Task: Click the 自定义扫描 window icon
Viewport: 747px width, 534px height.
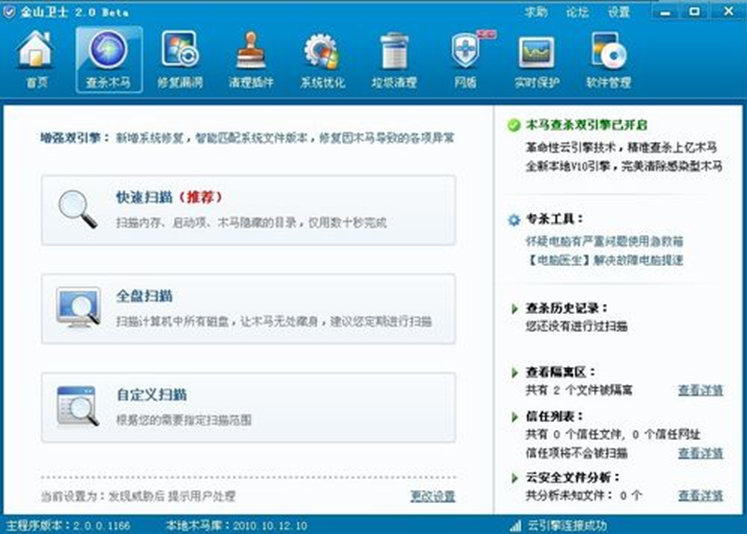Action: [x=78, y=406]
